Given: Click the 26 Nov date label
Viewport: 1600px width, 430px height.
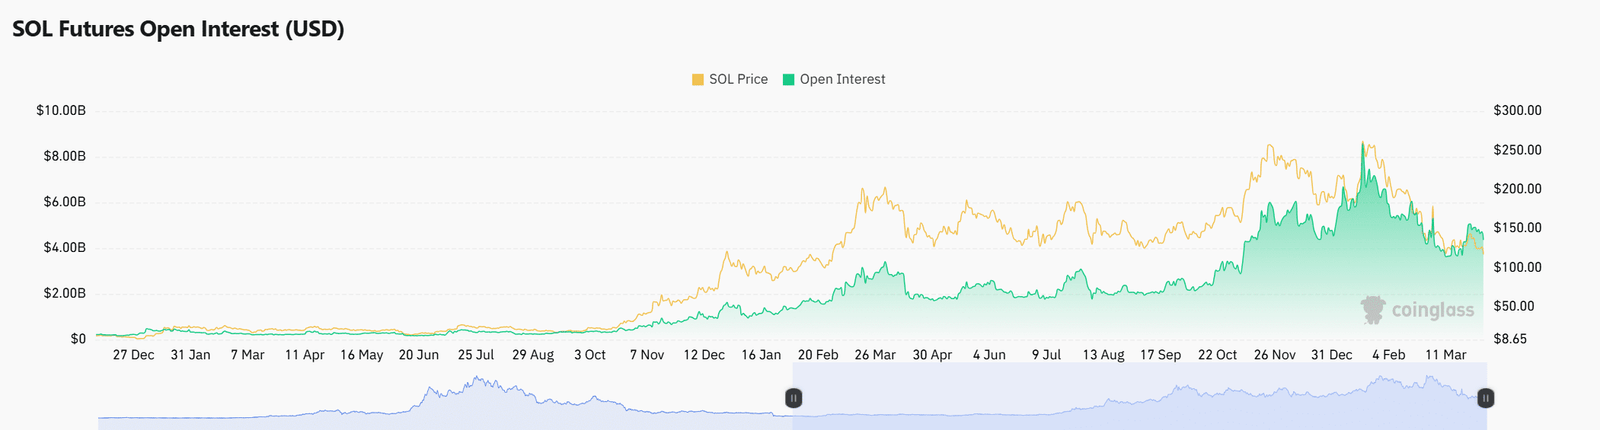Looking at the screenshot, I should coord(1275,355).
